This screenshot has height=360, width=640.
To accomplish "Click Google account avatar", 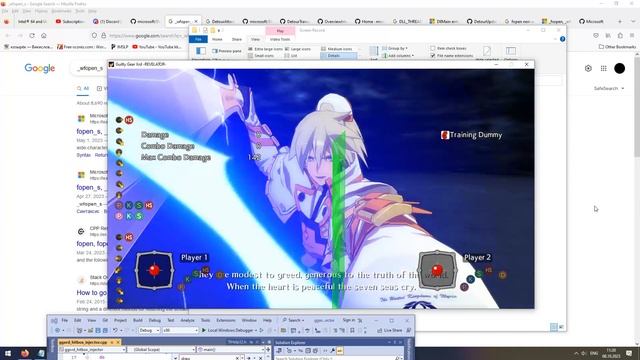I will 619,69.
